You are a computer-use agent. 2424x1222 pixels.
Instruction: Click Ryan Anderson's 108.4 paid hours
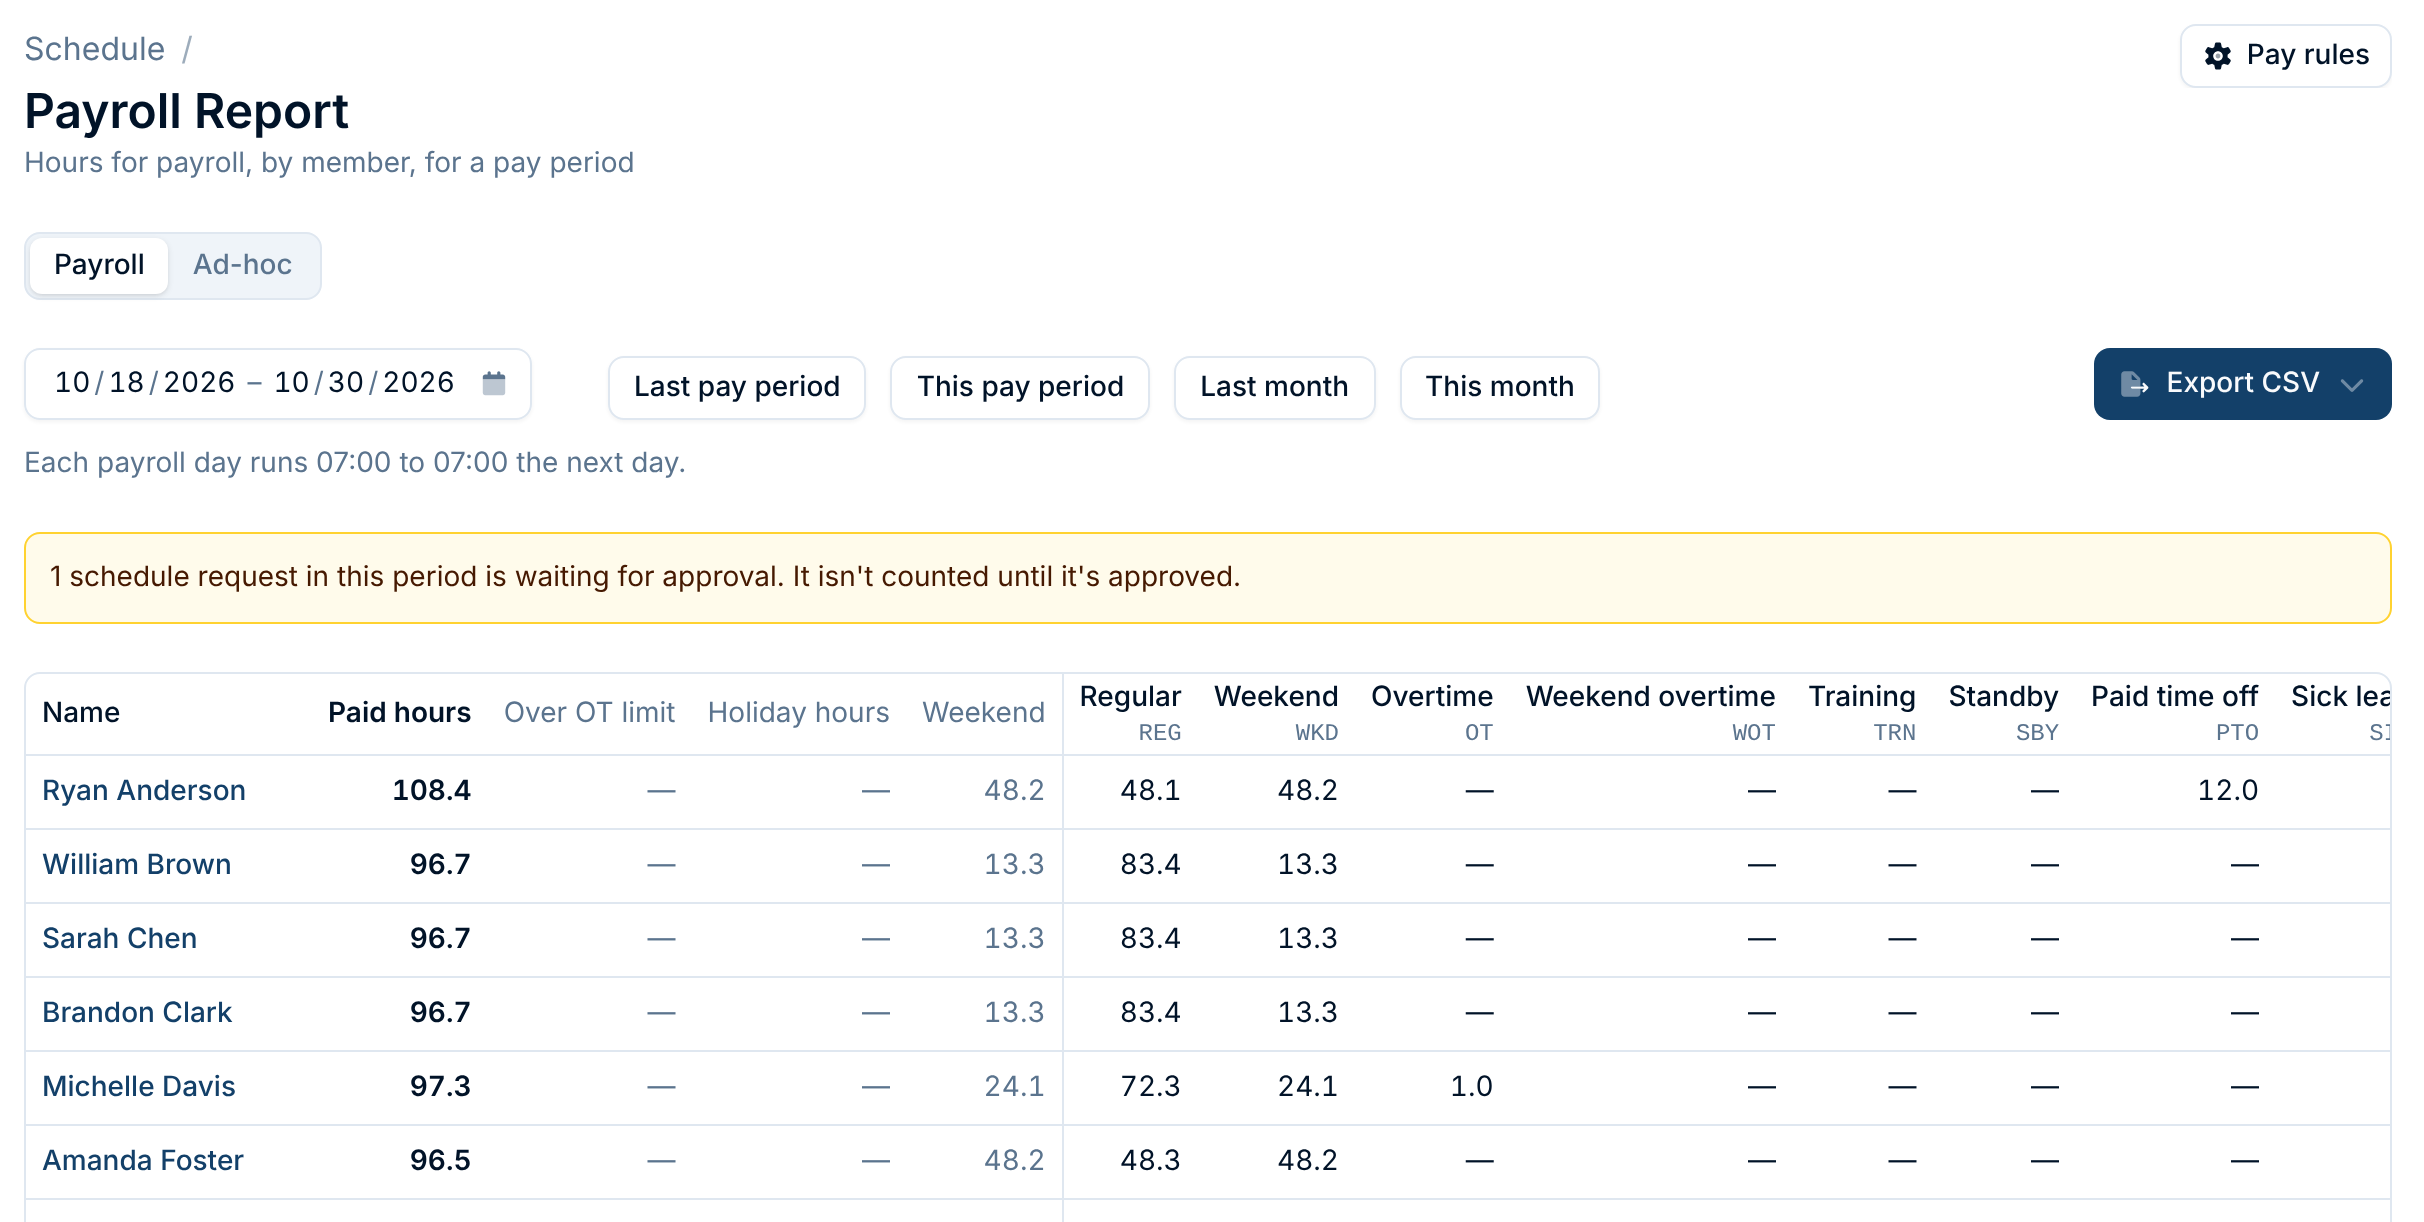tap(431, 791)
